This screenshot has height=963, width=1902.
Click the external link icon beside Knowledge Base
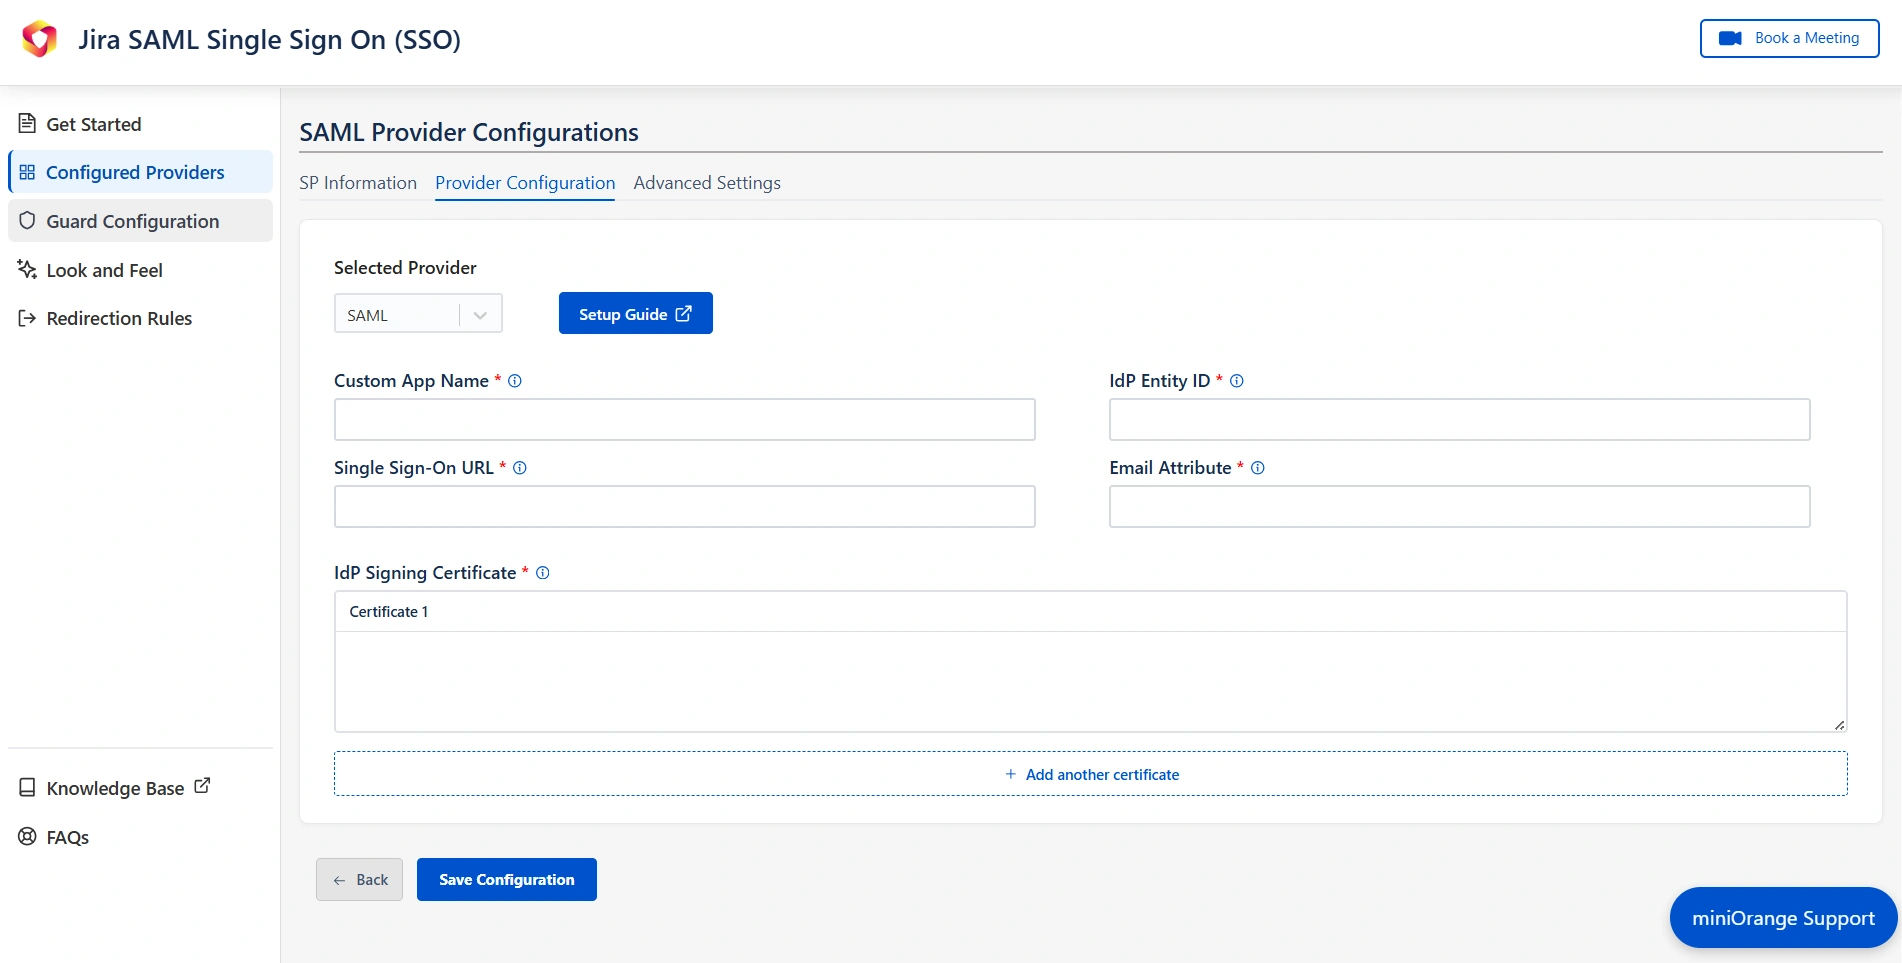202,786
